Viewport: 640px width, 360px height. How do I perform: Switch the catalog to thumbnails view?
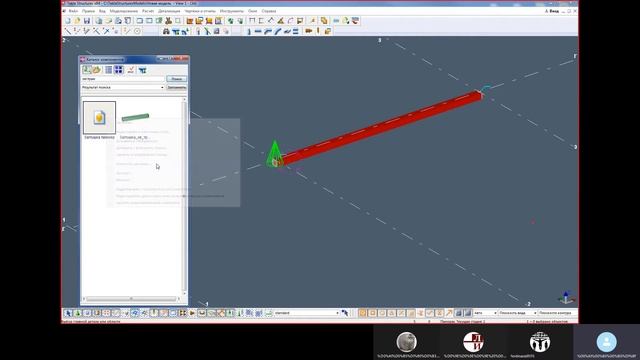pos(119,70)
